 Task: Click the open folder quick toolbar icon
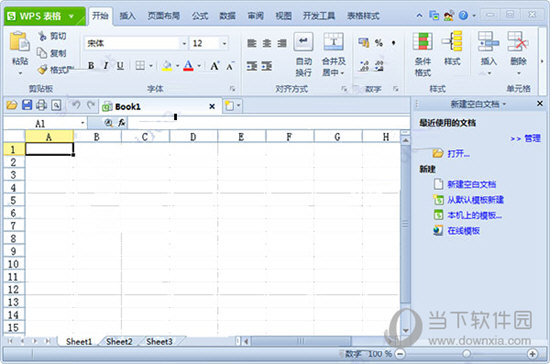12,105
